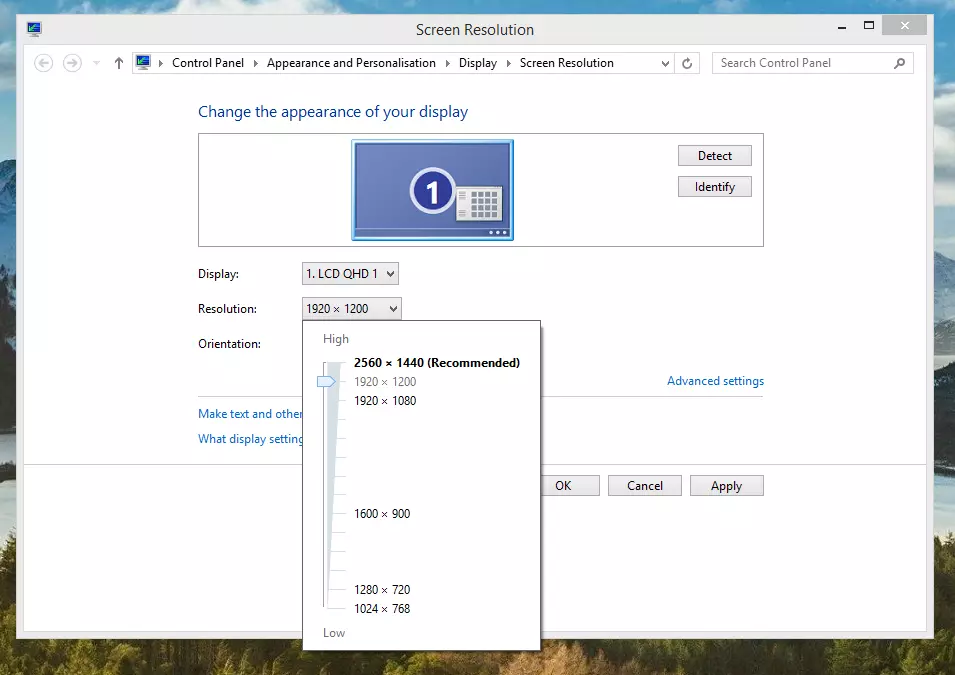
Task: Navigate to Appearance and Personalisation breadcrumb
Action: click(351, 63)
